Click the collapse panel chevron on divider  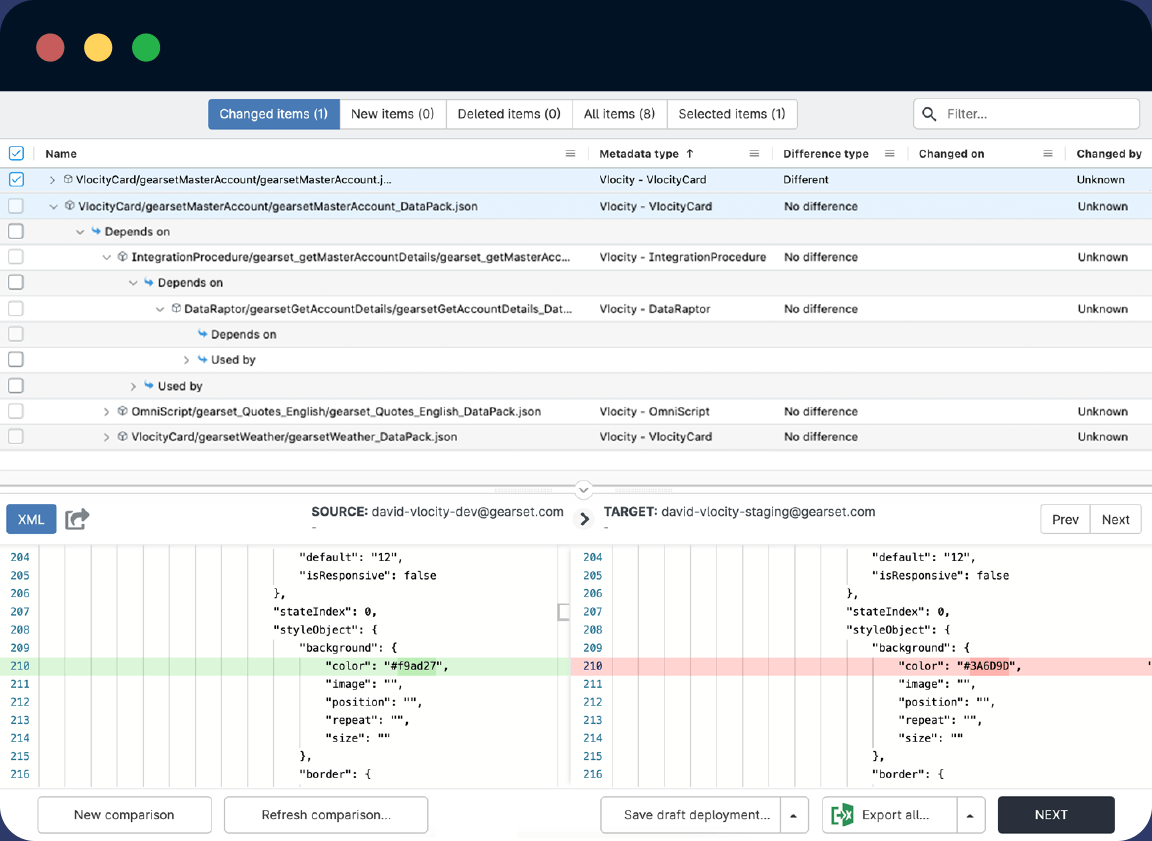coord(584,490)
